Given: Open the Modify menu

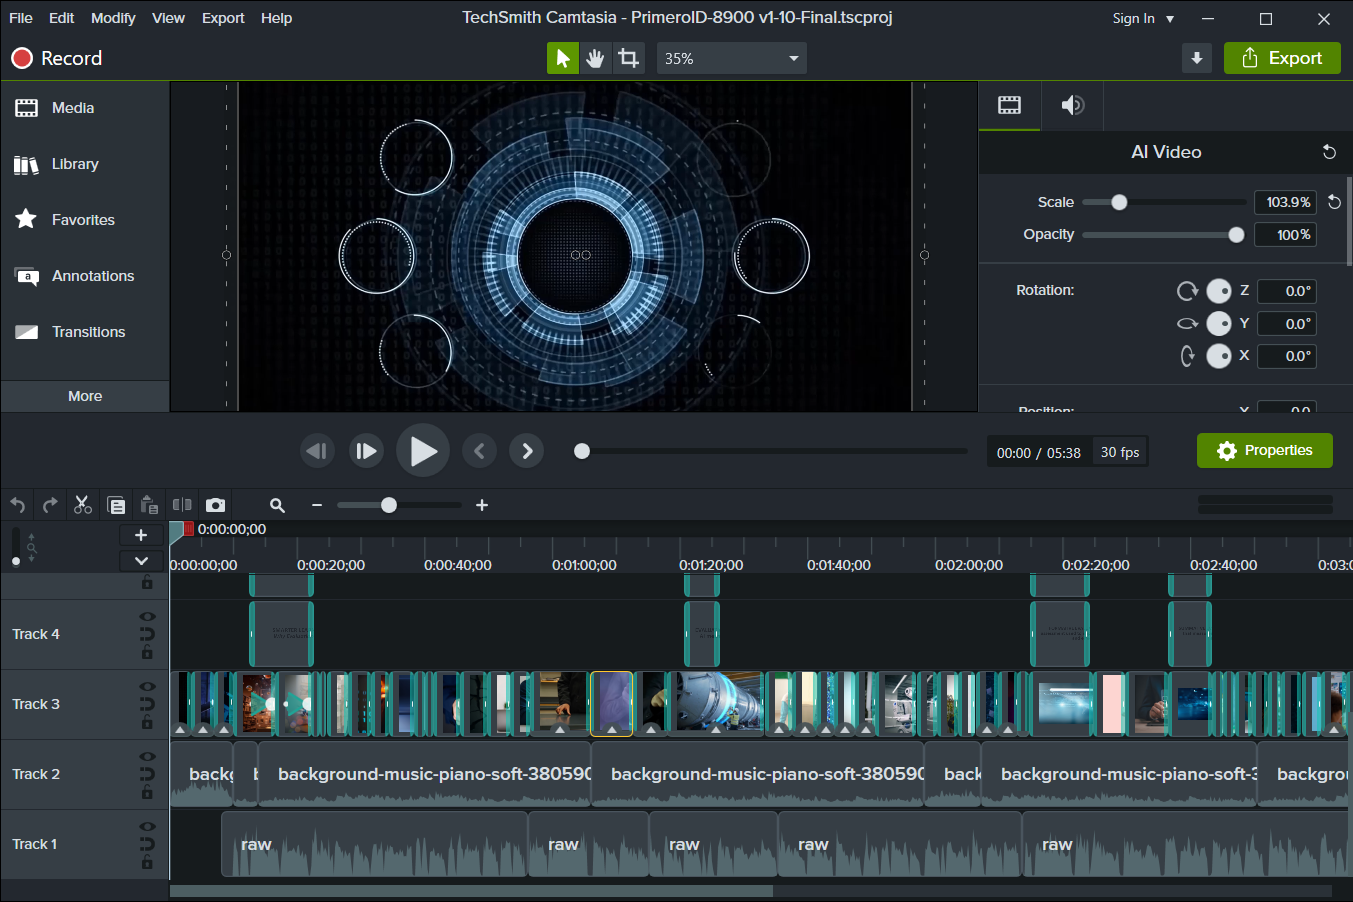Looking at the screenshot, I should point(112,18).
